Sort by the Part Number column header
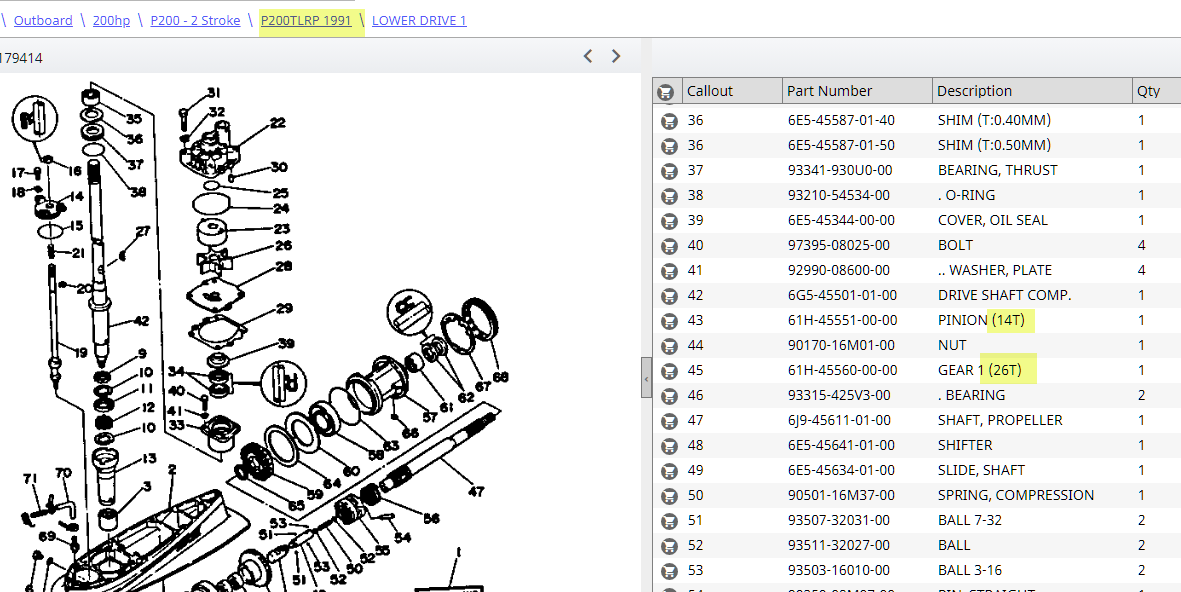 coord(857,91)
